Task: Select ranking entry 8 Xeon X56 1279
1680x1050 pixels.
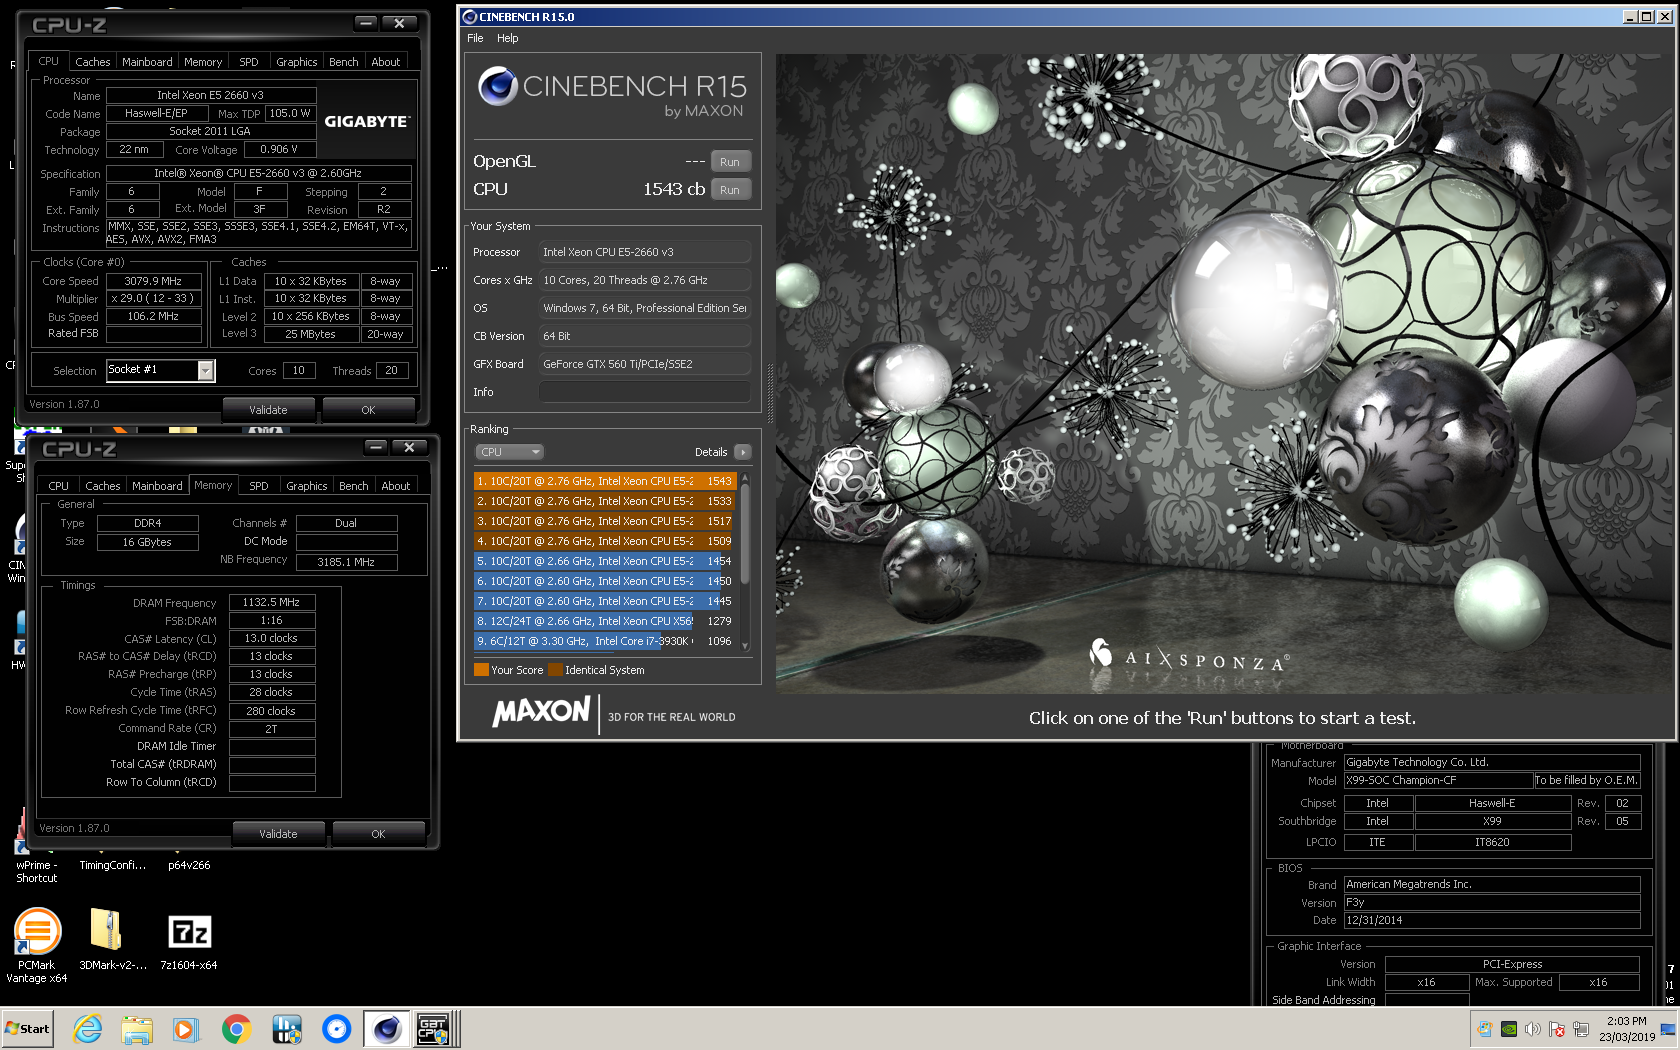Action: click(604, 621)
